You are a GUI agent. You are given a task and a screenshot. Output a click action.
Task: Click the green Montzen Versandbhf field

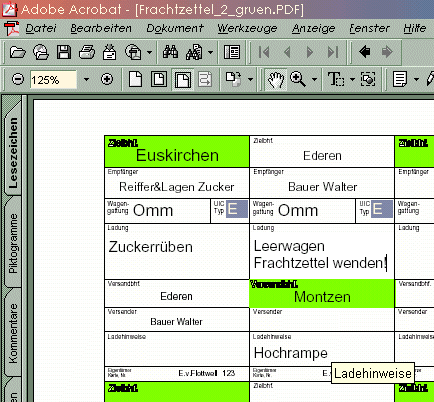(322, 294)
